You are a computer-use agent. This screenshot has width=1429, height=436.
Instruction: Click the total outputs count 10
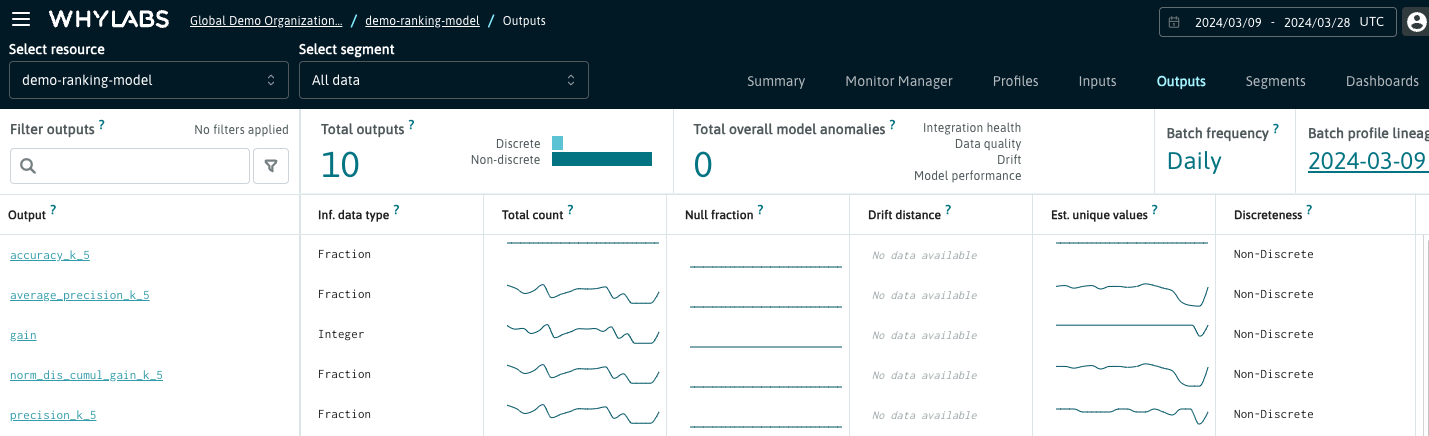click(340, 164)
